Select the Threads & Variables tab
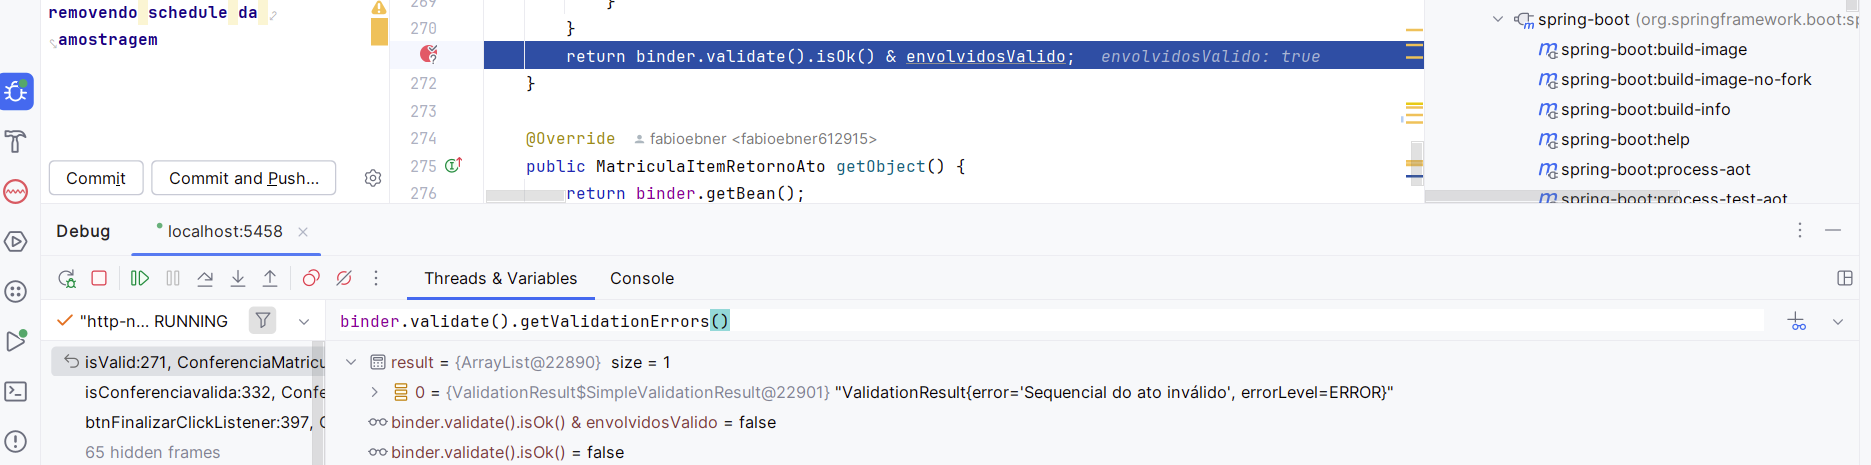 click(x=500, y=279)
